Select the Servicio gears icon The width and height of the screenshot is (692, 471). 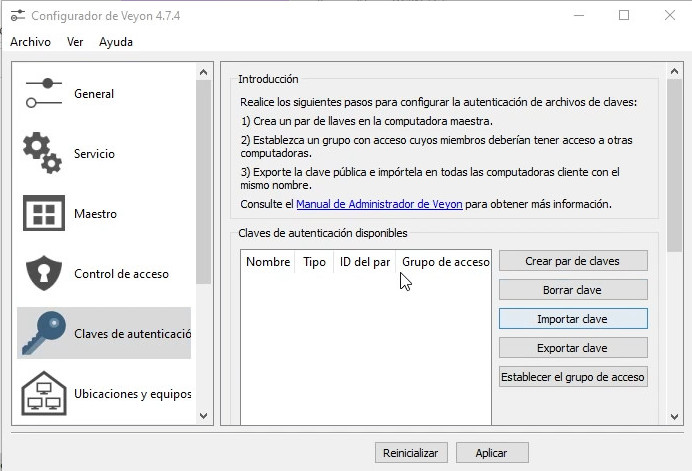(44, 153)
